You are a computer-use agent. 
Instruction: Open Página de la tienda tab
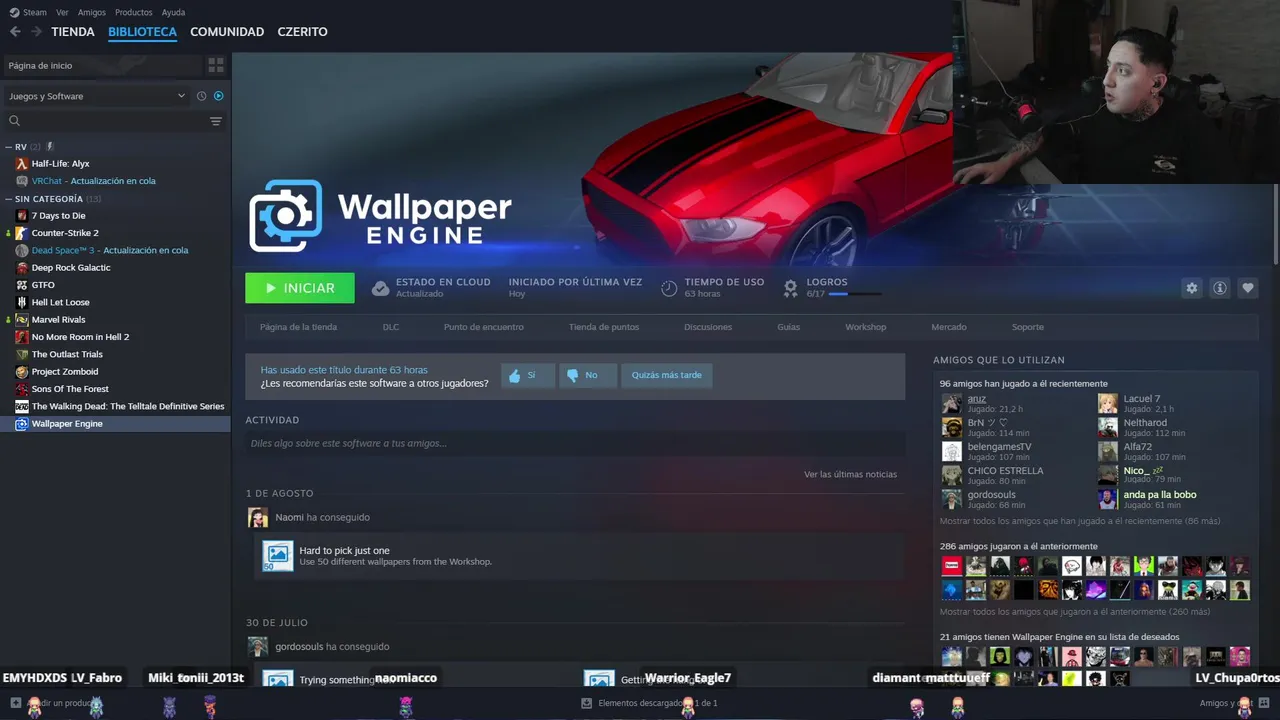298,327
